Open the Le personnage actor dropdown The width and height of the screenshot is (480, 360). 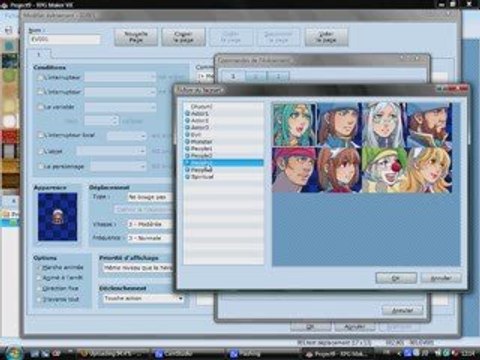coord(118,166)
